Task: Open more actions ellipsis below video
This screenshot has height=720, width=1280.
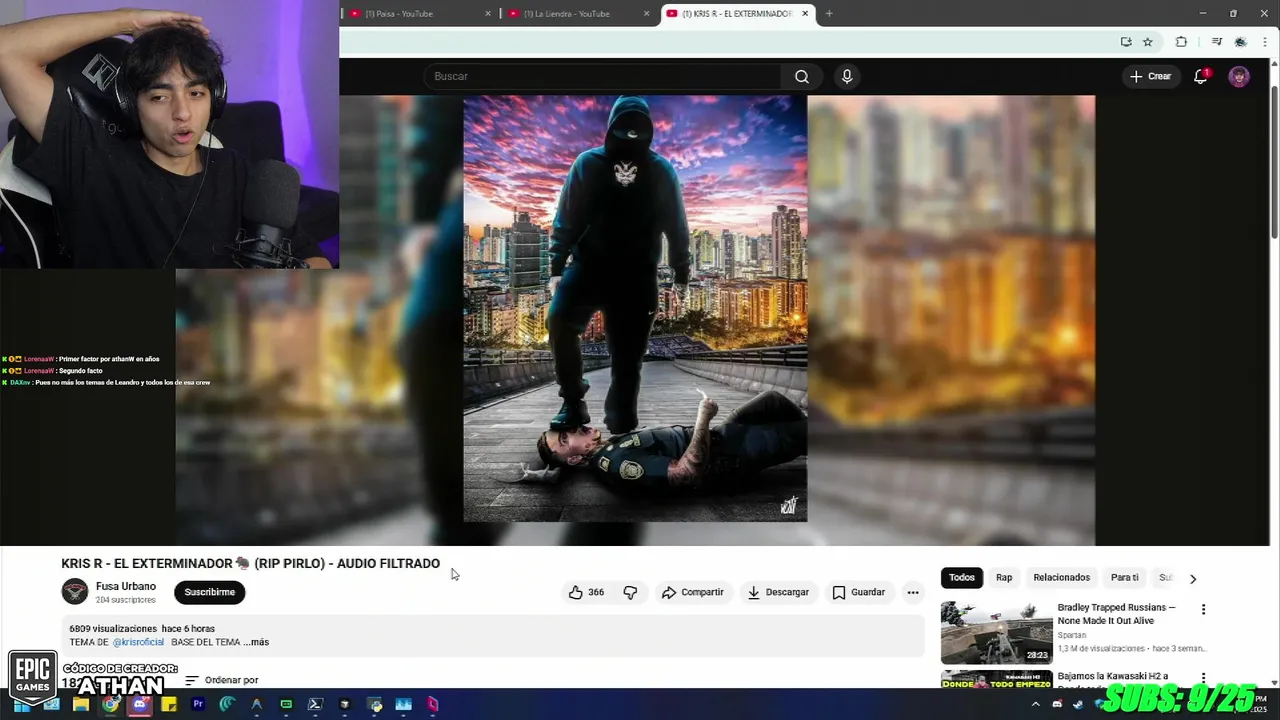Action: point(912,592)
